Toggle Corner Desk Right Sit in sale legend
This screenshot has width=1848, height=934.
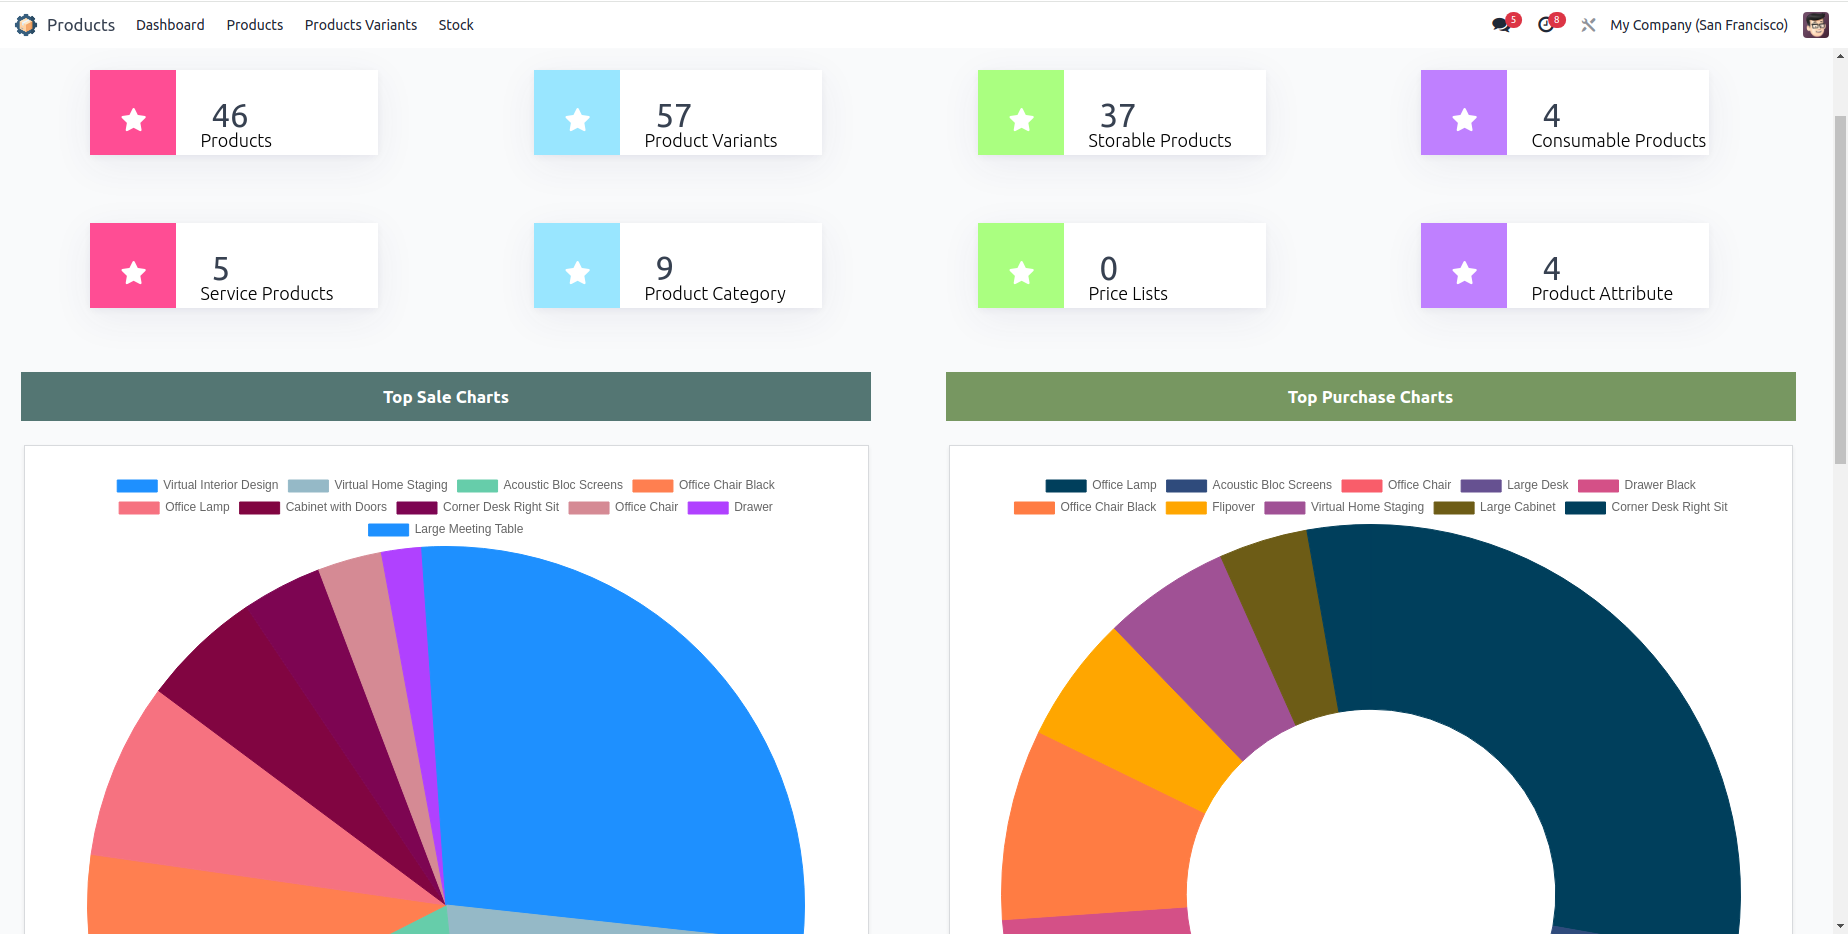point(478,507)
